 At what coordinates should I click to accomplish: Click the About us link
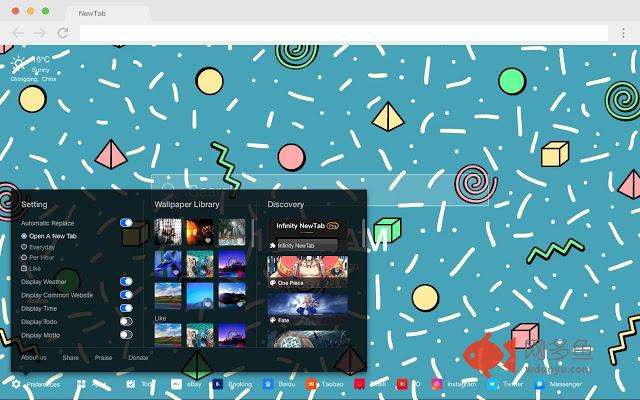tap(34, 357)
